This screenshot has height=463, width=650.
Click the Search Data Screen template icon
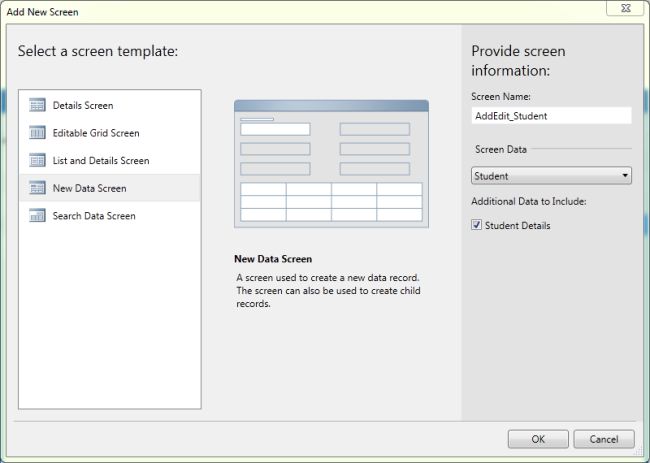coord(37,216)
